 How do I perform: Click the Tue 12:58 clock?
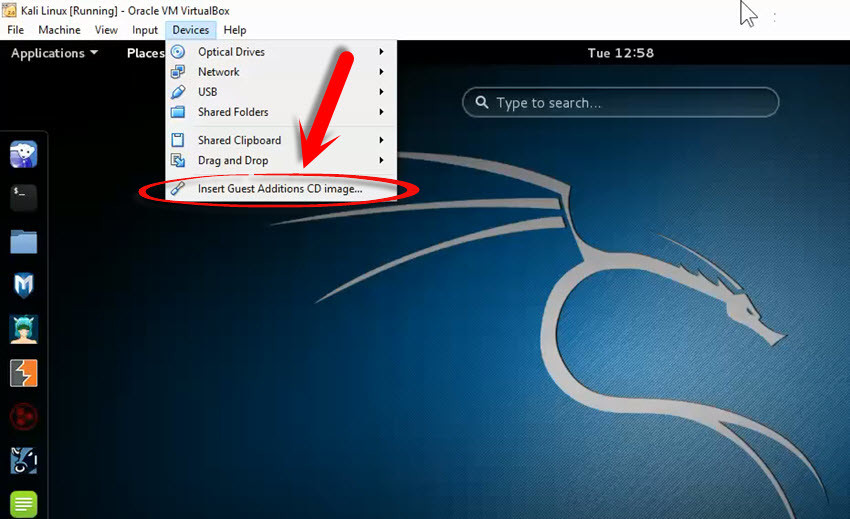click(621, 53)
